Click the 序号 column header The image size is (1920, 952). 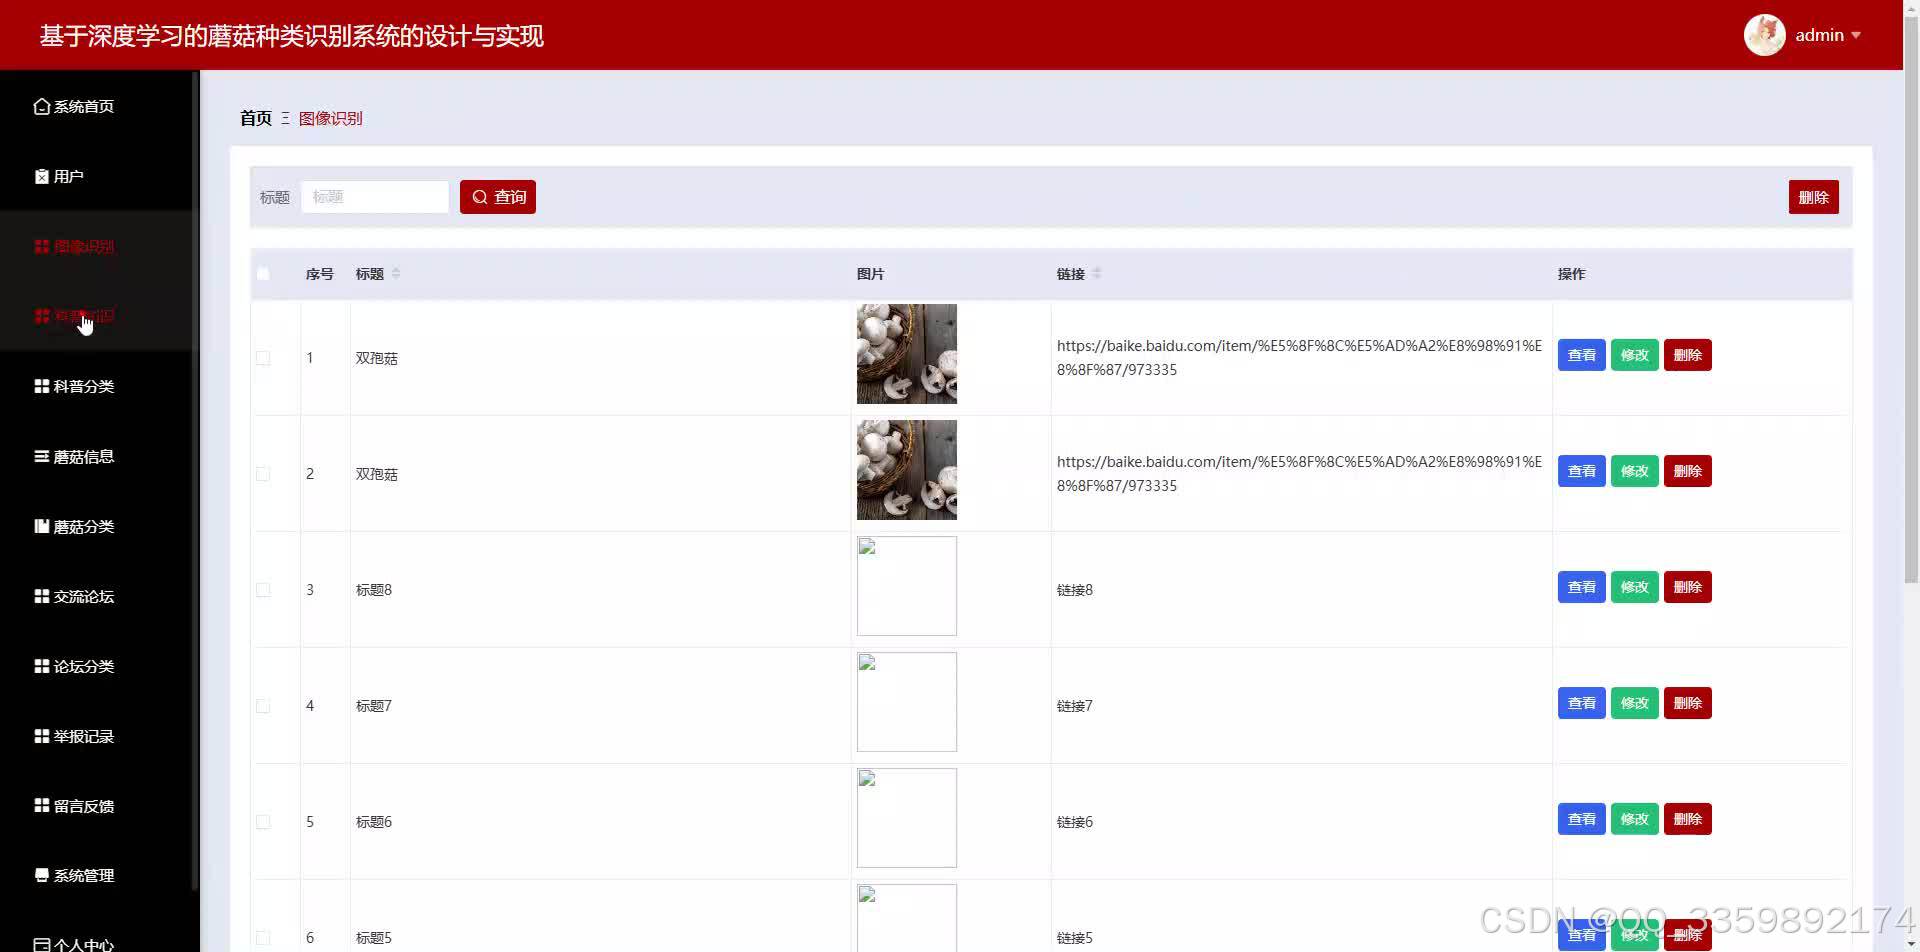point(320,274)
